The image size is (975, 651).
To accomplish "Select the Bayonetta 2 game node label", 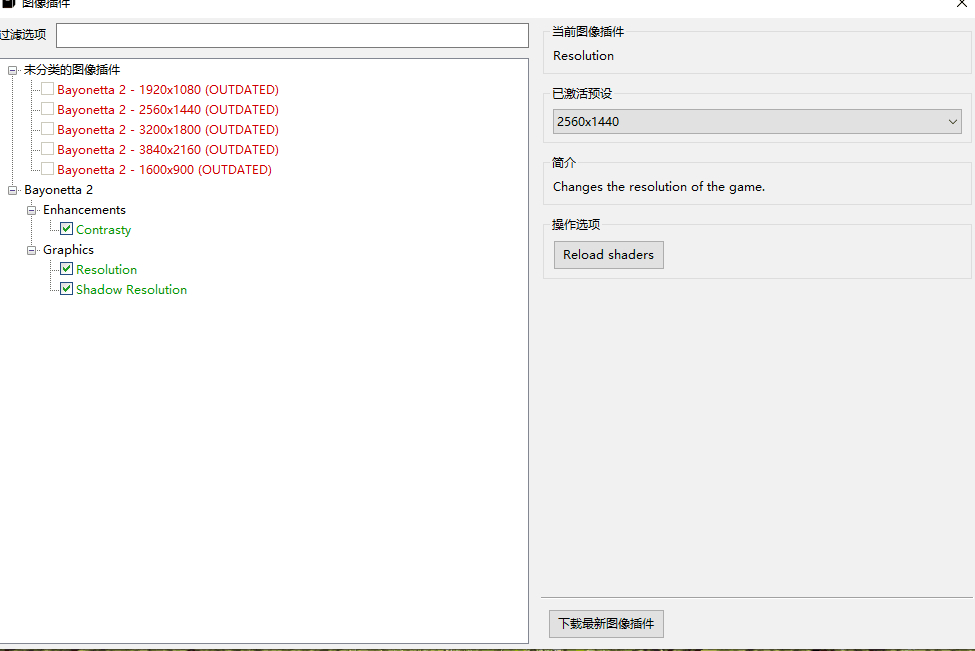I will [x=58, y=190].
